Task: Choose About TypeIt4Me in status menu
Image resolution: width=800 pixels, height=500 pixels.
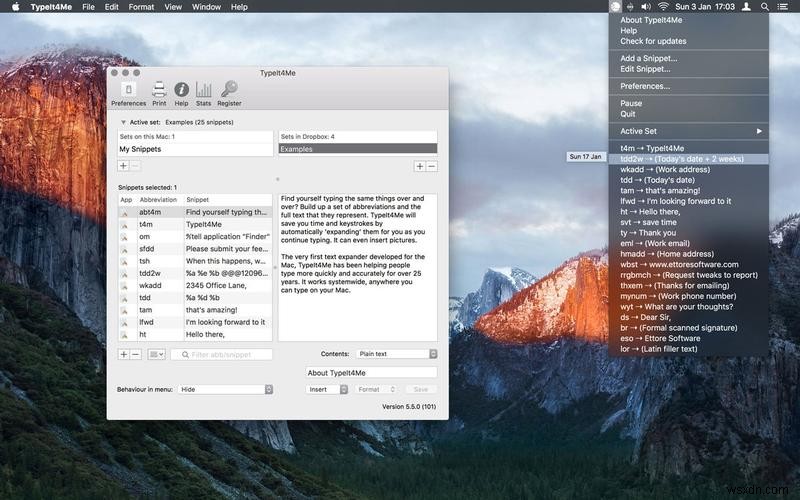Action: point(689,20)
